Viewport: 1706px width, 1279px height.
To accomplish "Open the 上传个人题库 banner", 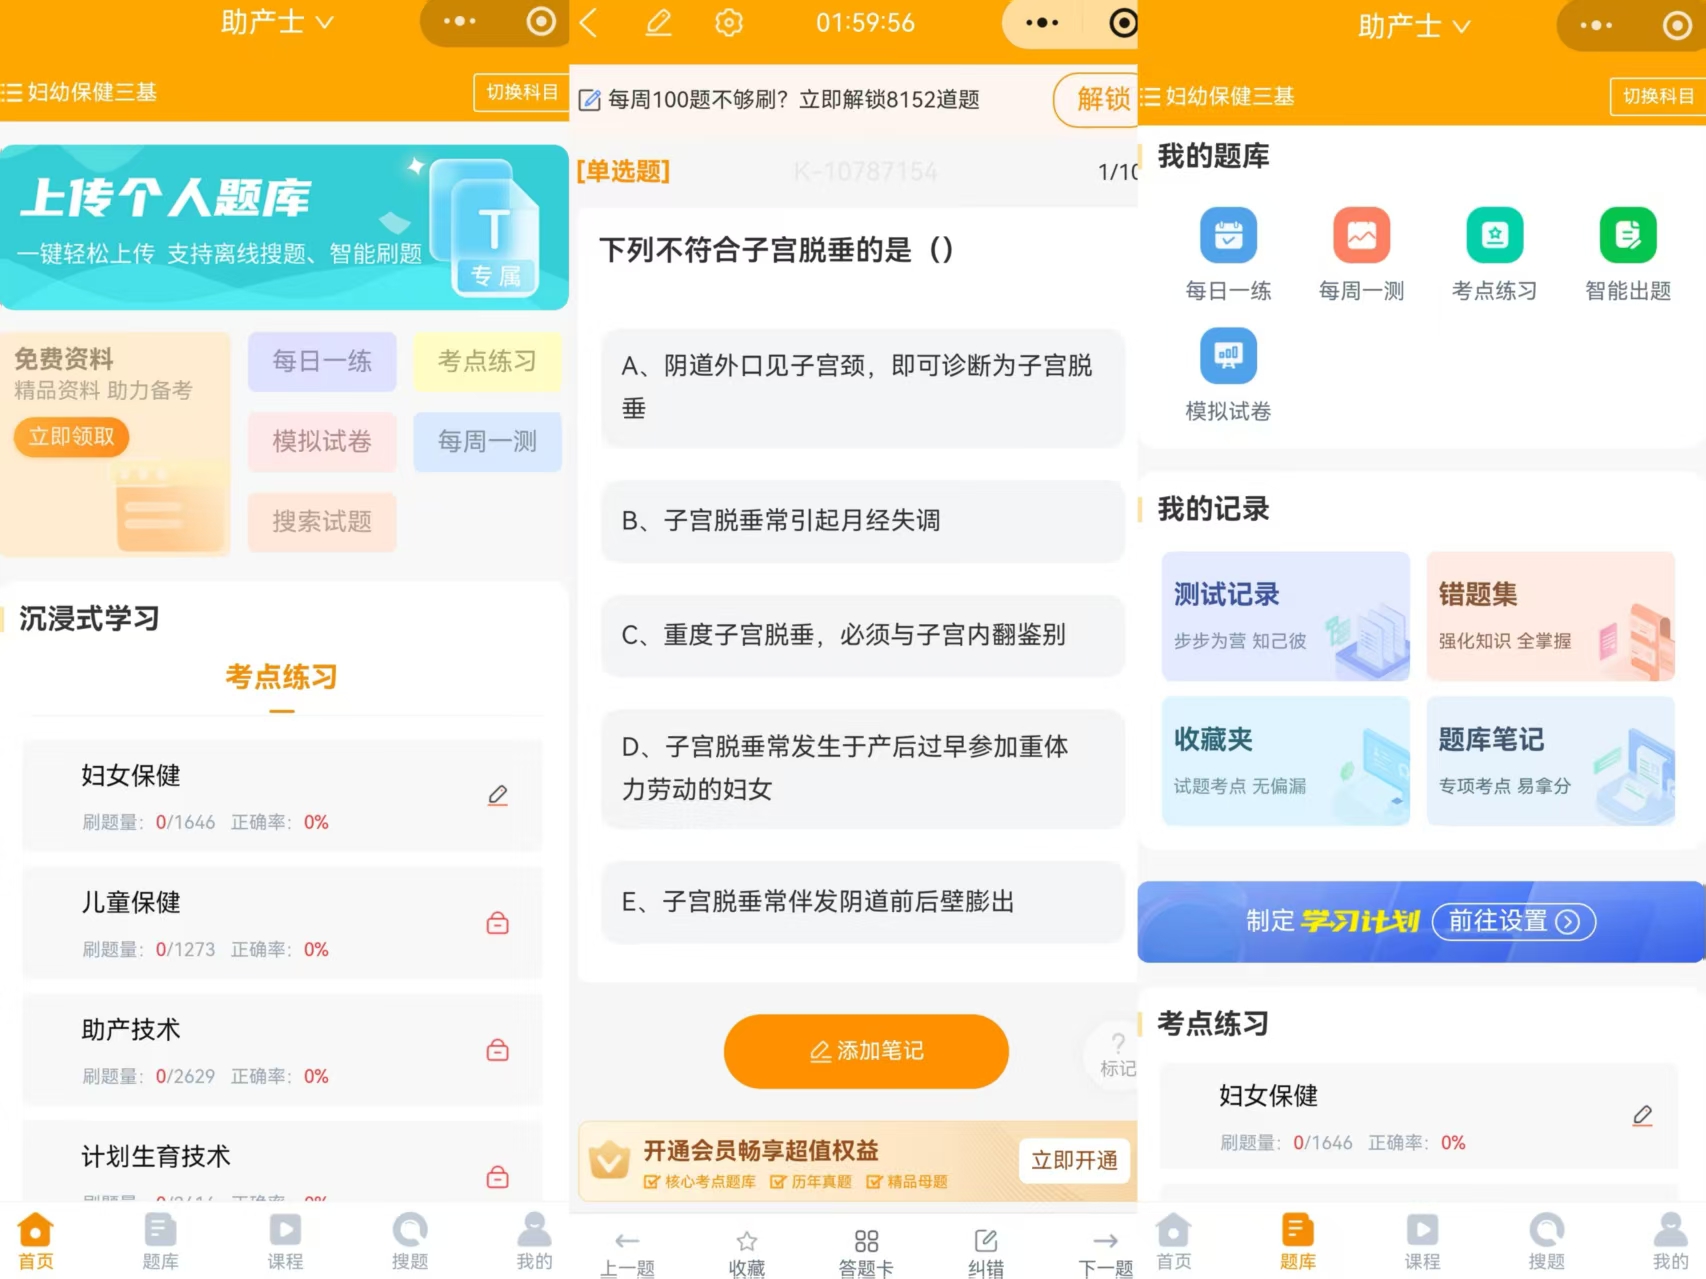I will pos(284,227).
